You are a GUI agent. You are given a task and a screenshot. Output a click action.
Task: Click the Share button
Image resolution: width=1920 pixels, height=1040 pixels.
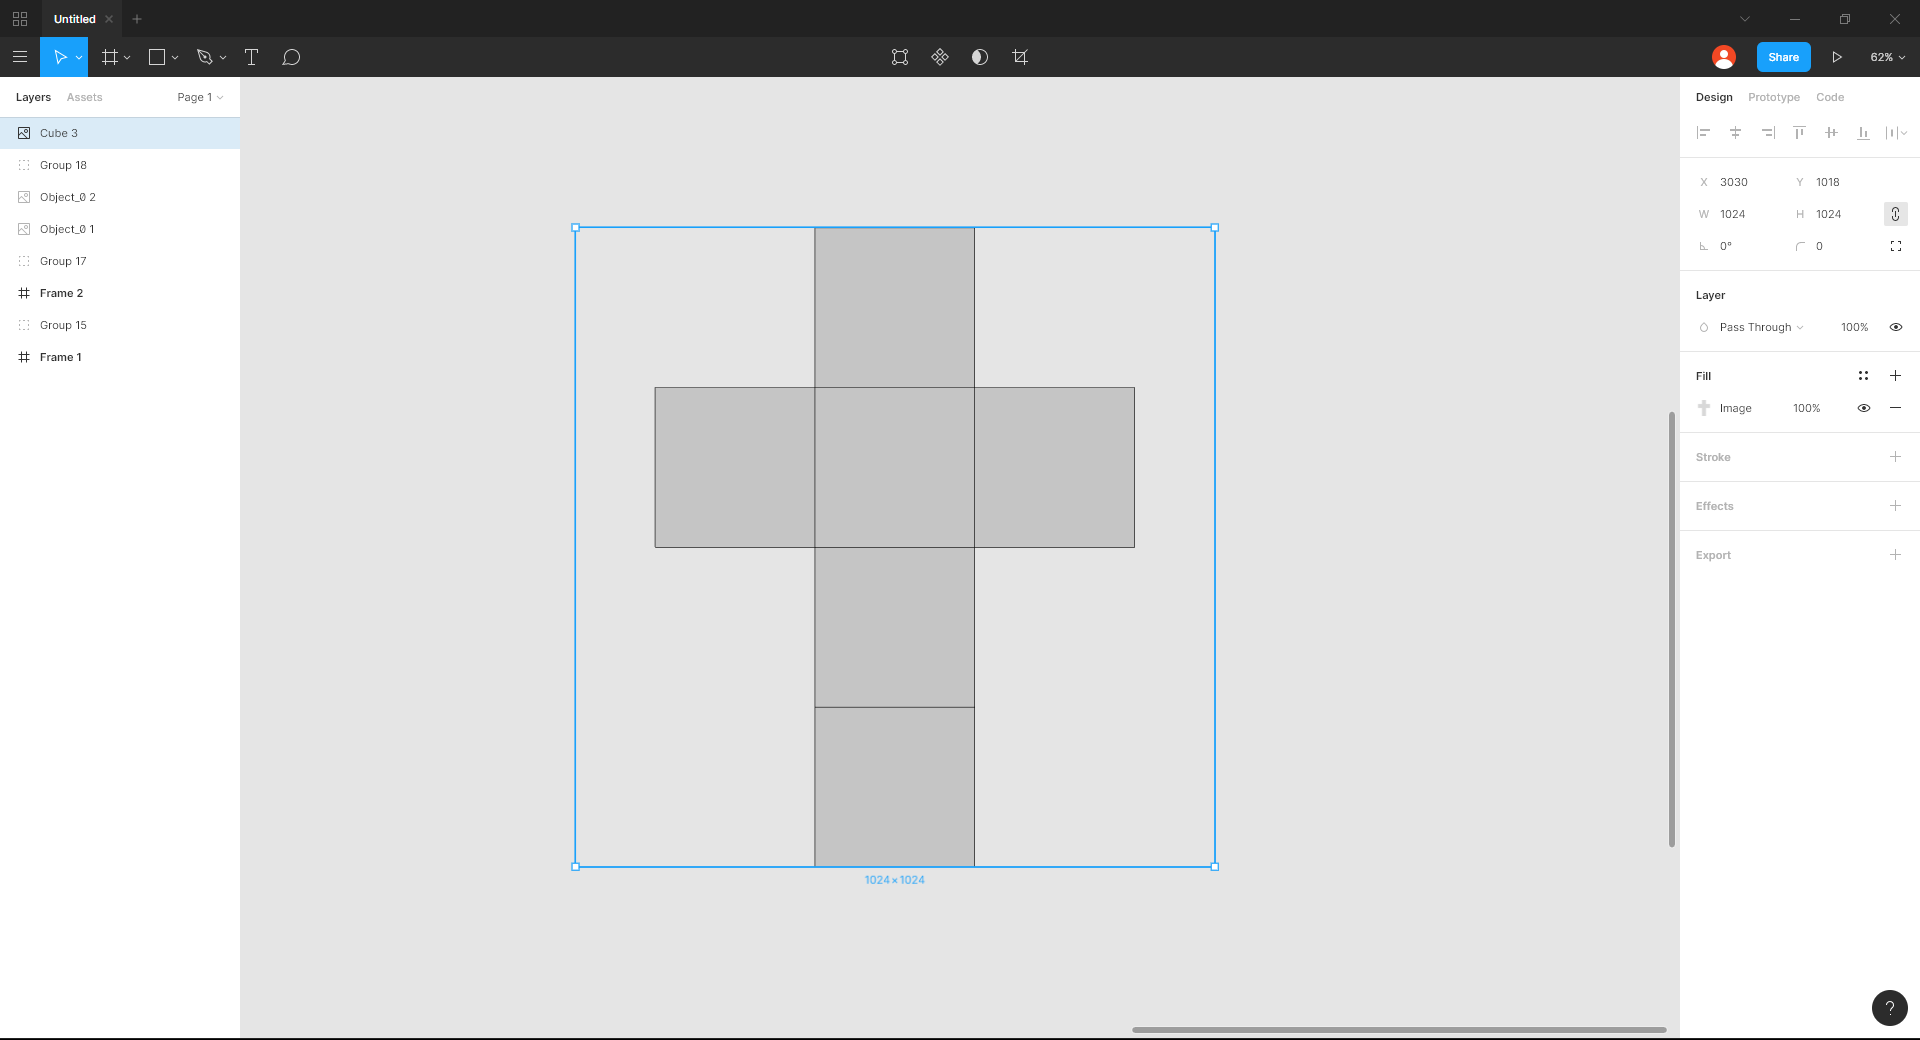pos(1783,57)
